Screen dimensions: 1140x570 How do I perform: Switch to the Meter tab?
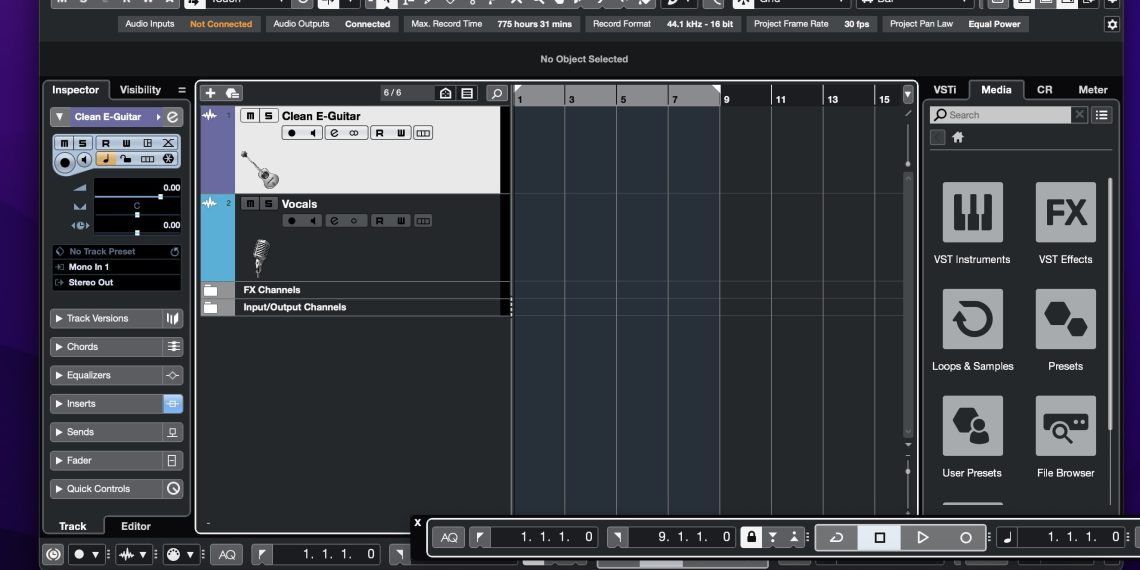1092,90
